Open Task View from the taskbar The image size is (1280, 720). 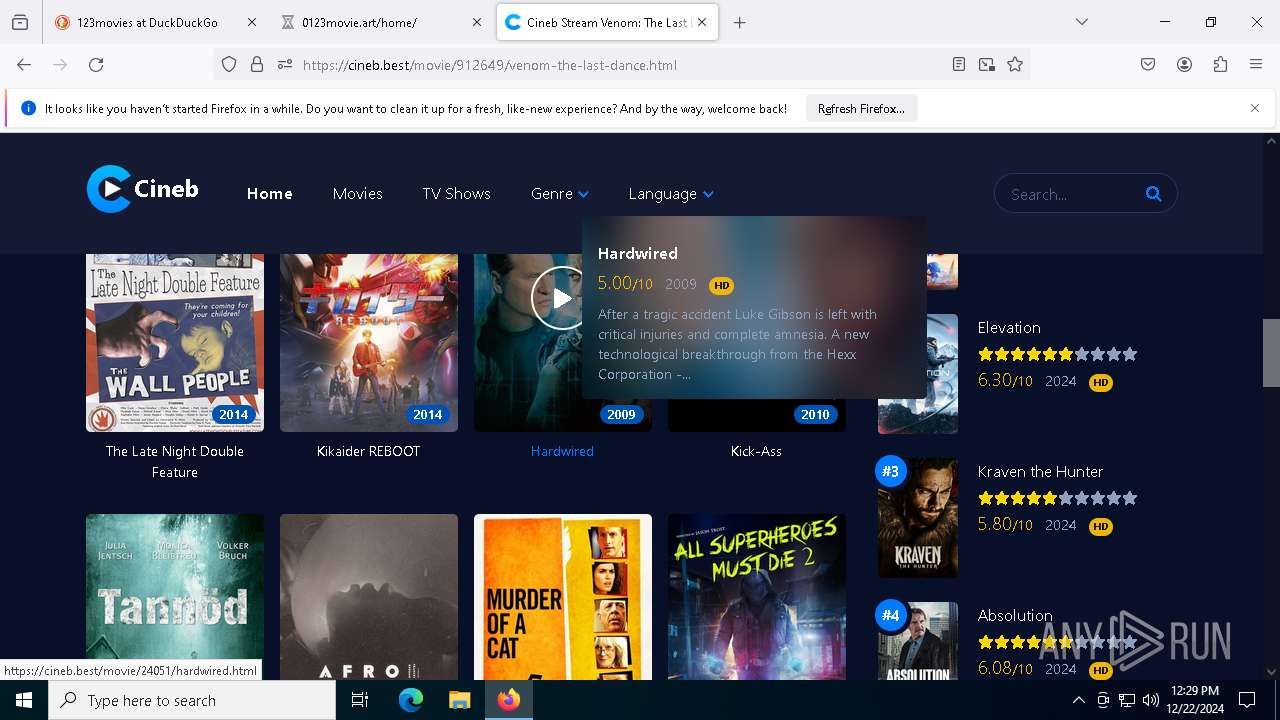click(x=360, y=700)
